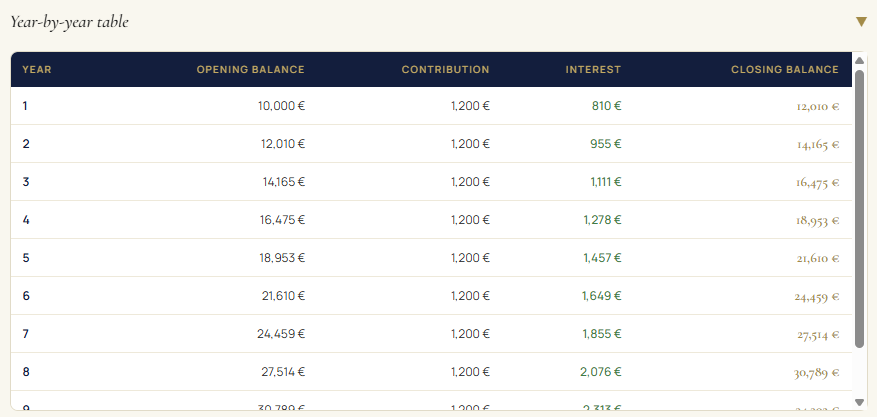Viewport: 877px width, 417px height.
Task: Click year 3 opening balance 14,165 €
Action: coord(284,182)
